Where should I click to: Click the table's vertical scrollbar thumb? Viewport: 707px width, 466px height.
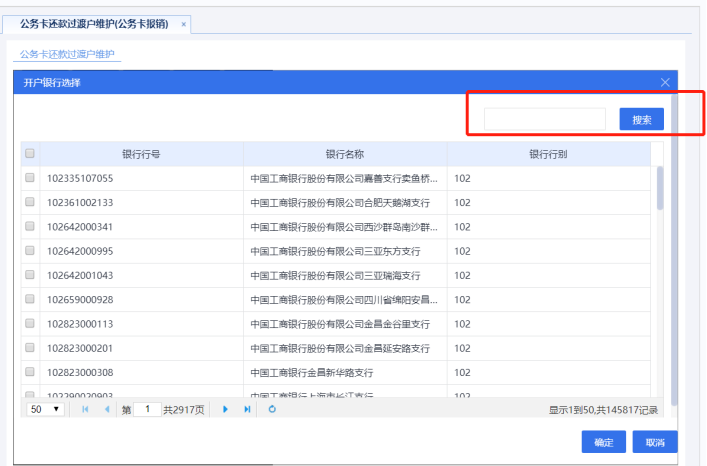tap(660, 188)
